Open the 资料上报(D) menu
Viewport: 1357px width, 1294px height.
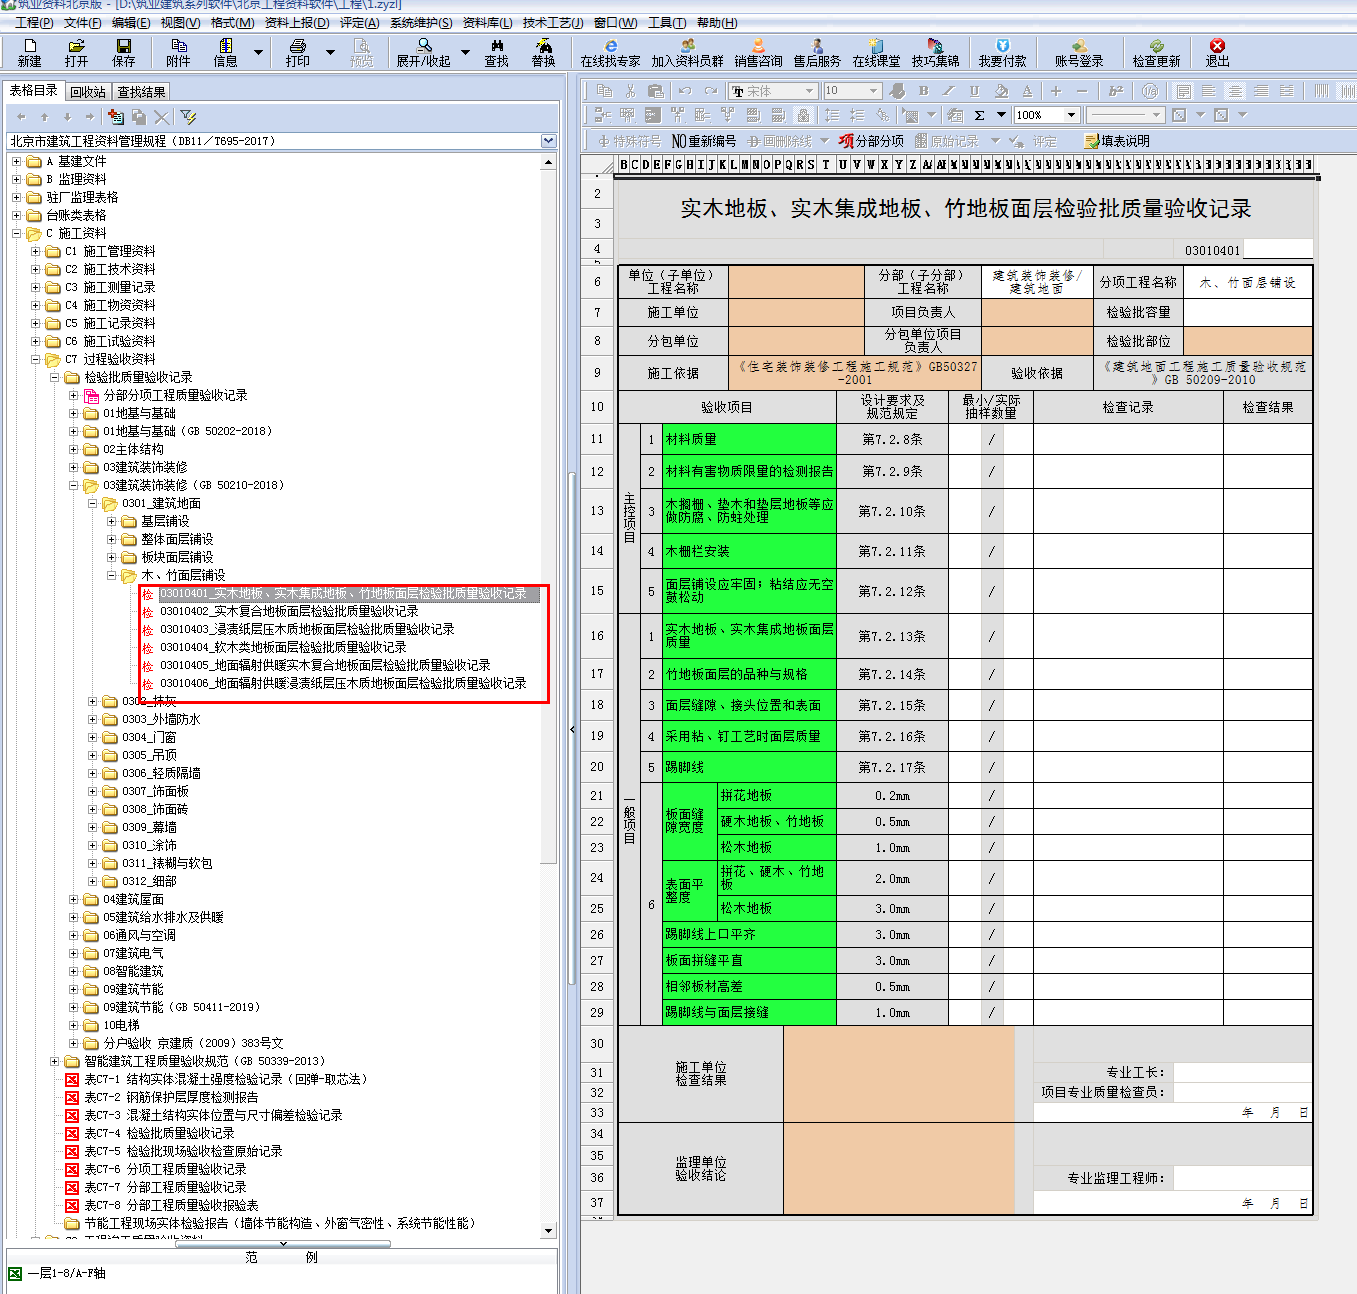297,22
